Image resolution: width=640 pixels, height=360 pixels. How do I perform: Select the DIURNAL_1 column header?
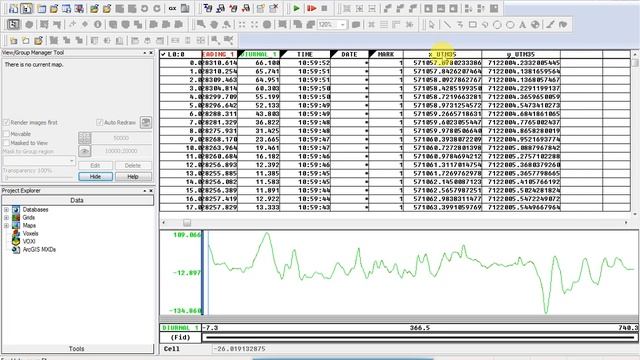pos(259,54)
